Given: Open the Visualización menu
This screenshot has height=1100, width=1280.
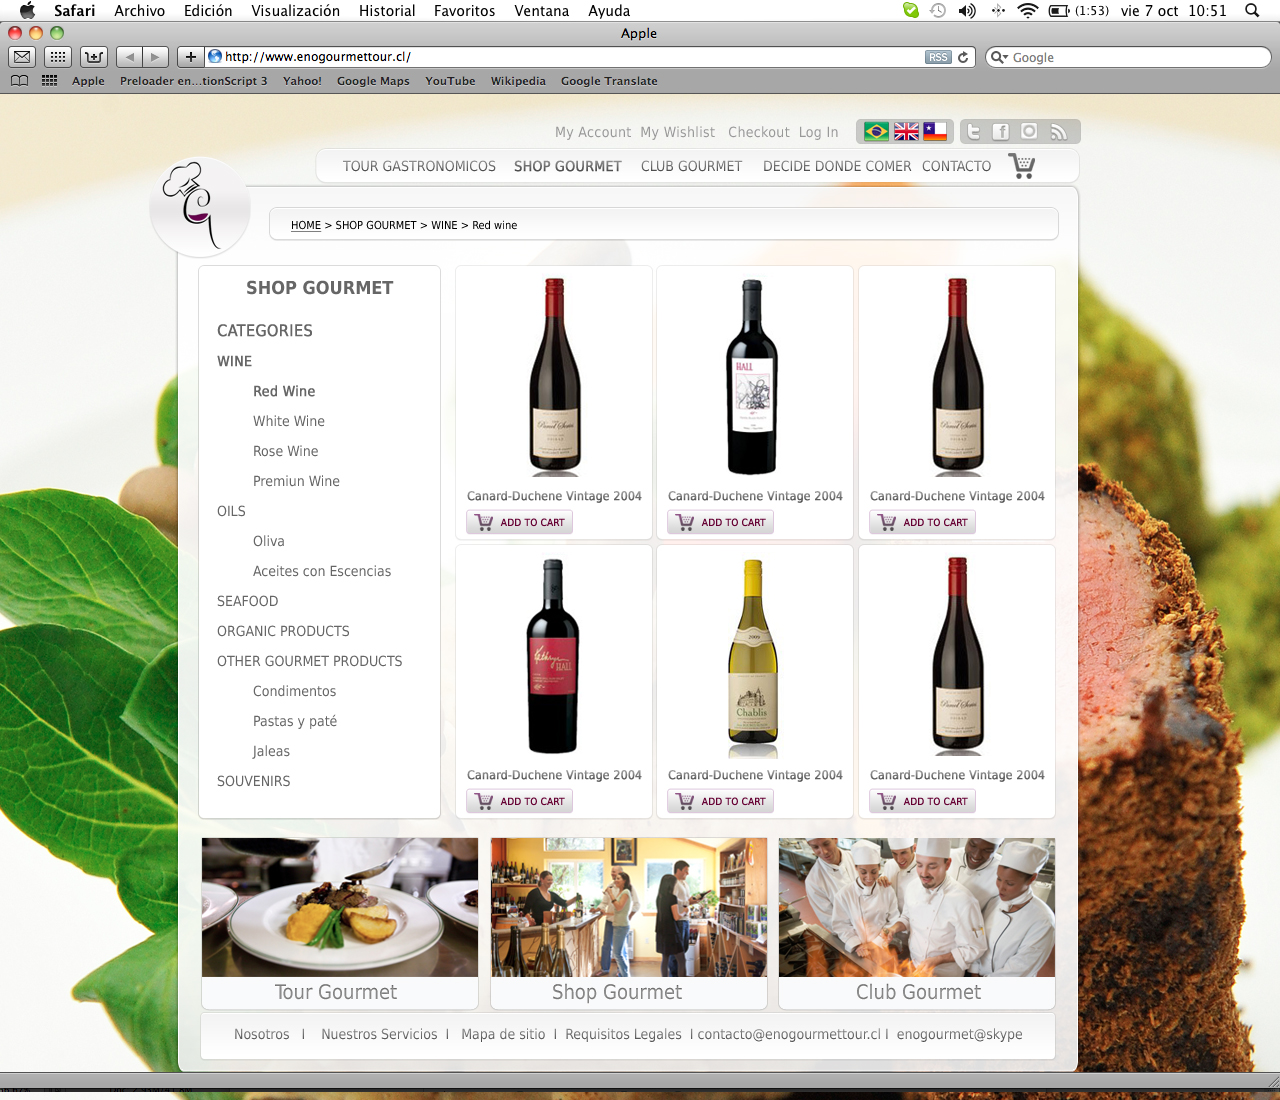Looking at the screenshot, I should click(295, 10).
